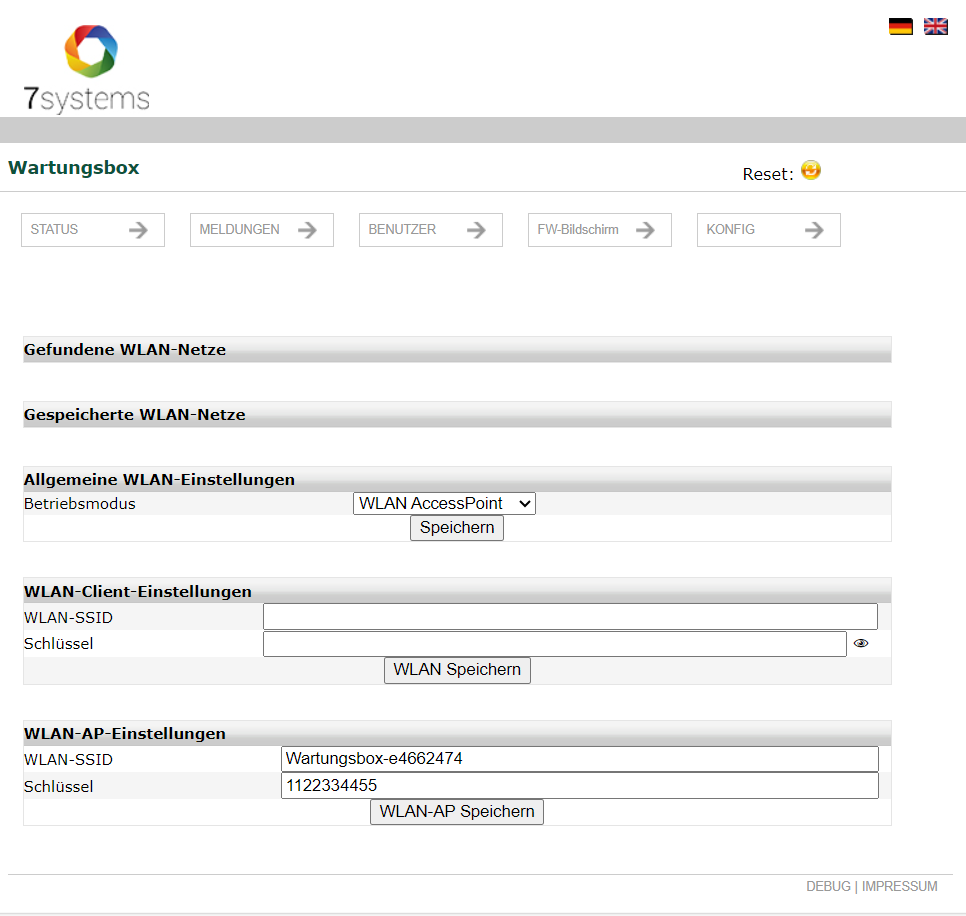Image resolution: width=966 pixels, height=916 pixels.
Task: Click the WLAN Speichern button
Action: [x=457, y=670]
